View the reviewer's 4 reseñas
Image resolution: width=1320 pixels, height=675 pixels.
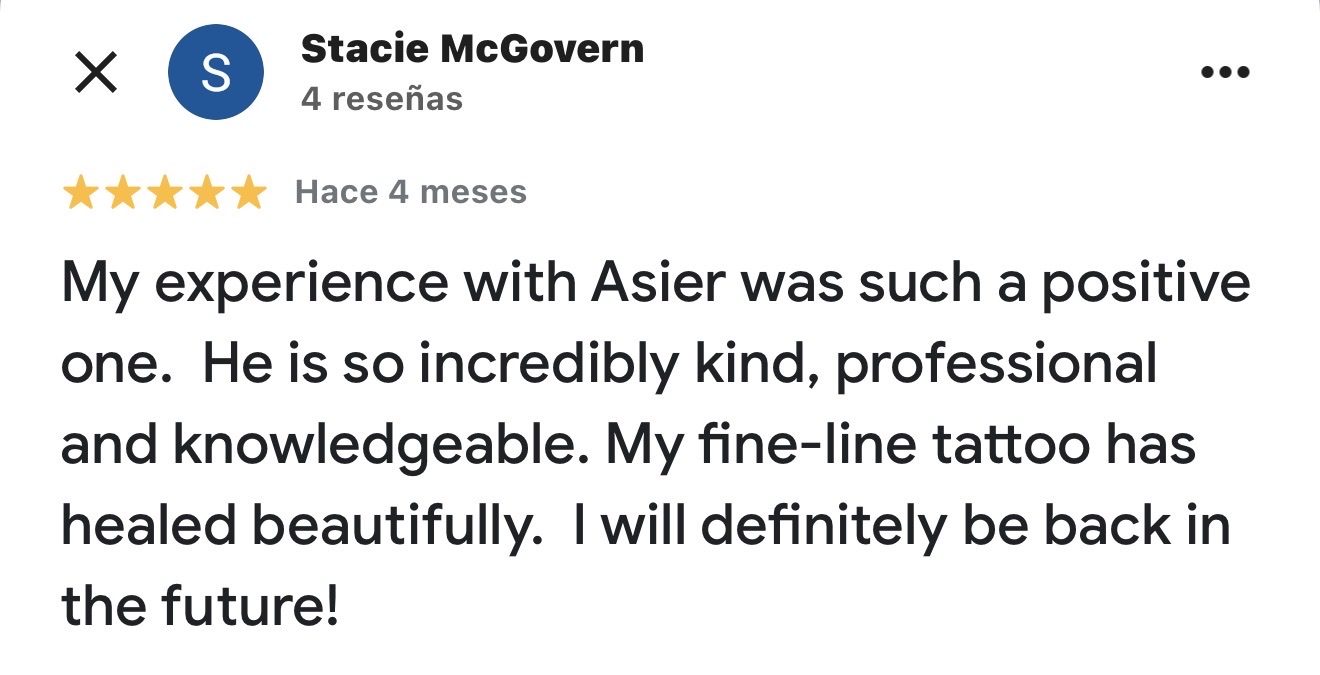(x=379, y=98)
